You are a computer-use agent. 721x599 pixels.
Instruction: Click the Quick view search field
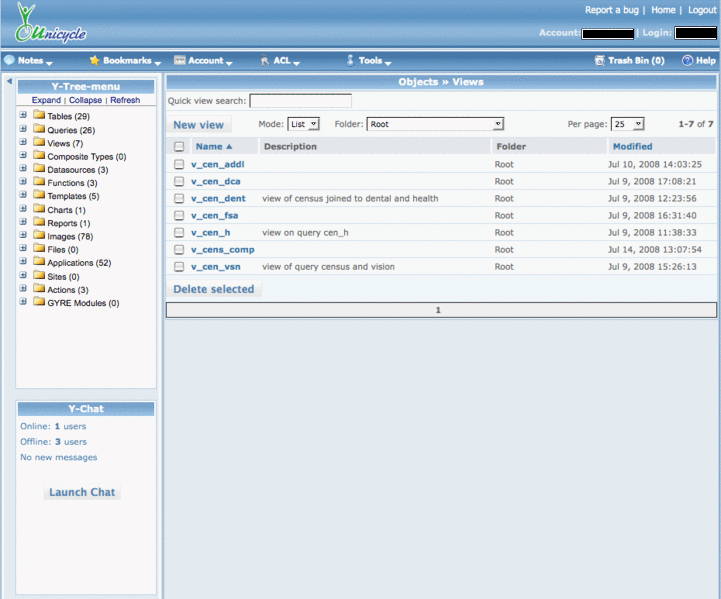coord(300,101)
